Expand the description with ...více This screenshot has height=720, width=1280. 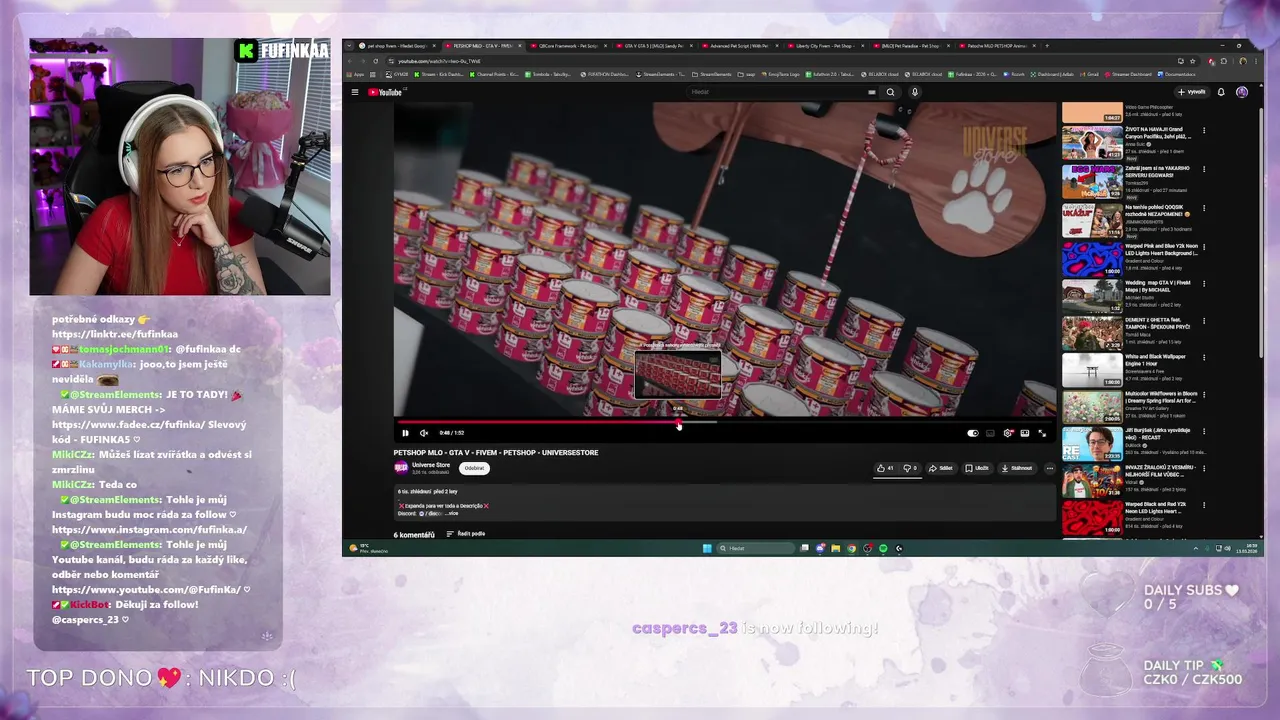(451, 513)
